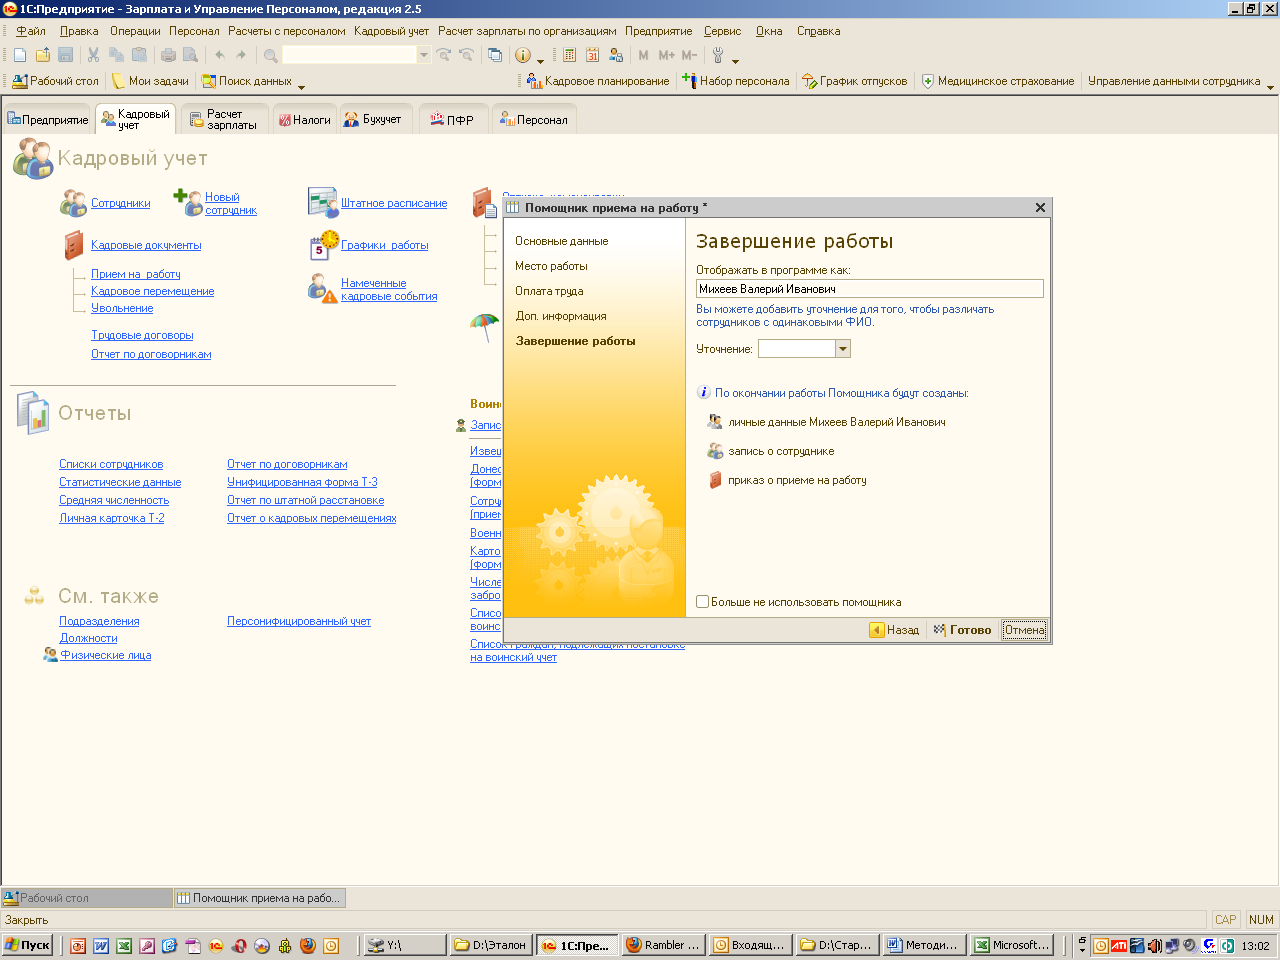Open Поиск данных from the toolbar
The height and width of the screenshot is (960, 1280).
pyautogui.click(x=247, y=81)
